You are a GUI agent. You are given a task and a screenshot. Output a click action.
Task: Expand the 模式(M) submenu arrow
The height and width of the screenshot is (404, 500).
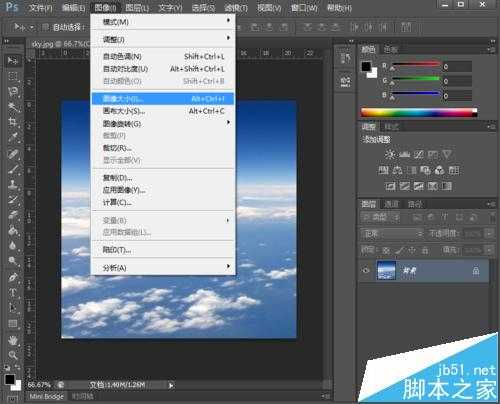pyautogui.click(x=228, y=21)
